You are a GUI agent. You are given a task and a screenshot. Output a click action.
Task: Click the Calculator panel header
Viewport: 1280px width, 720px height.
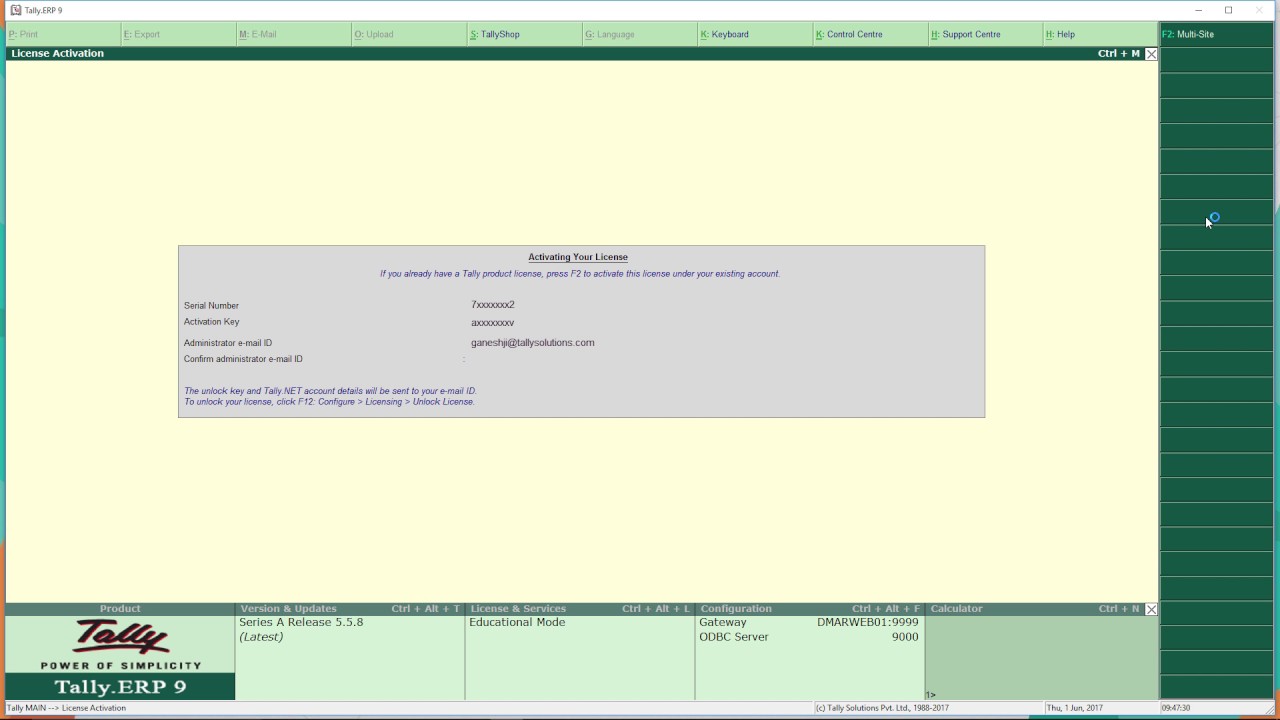pos(1035,609)
